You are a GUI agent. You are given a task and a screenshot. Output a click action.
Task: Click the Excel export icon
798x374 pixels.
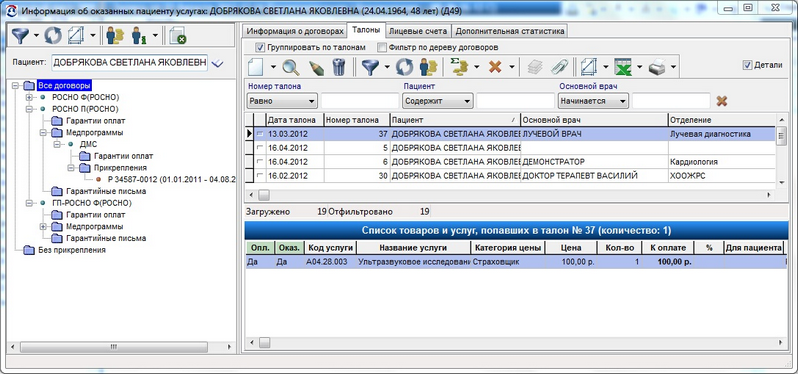[622, 67]
